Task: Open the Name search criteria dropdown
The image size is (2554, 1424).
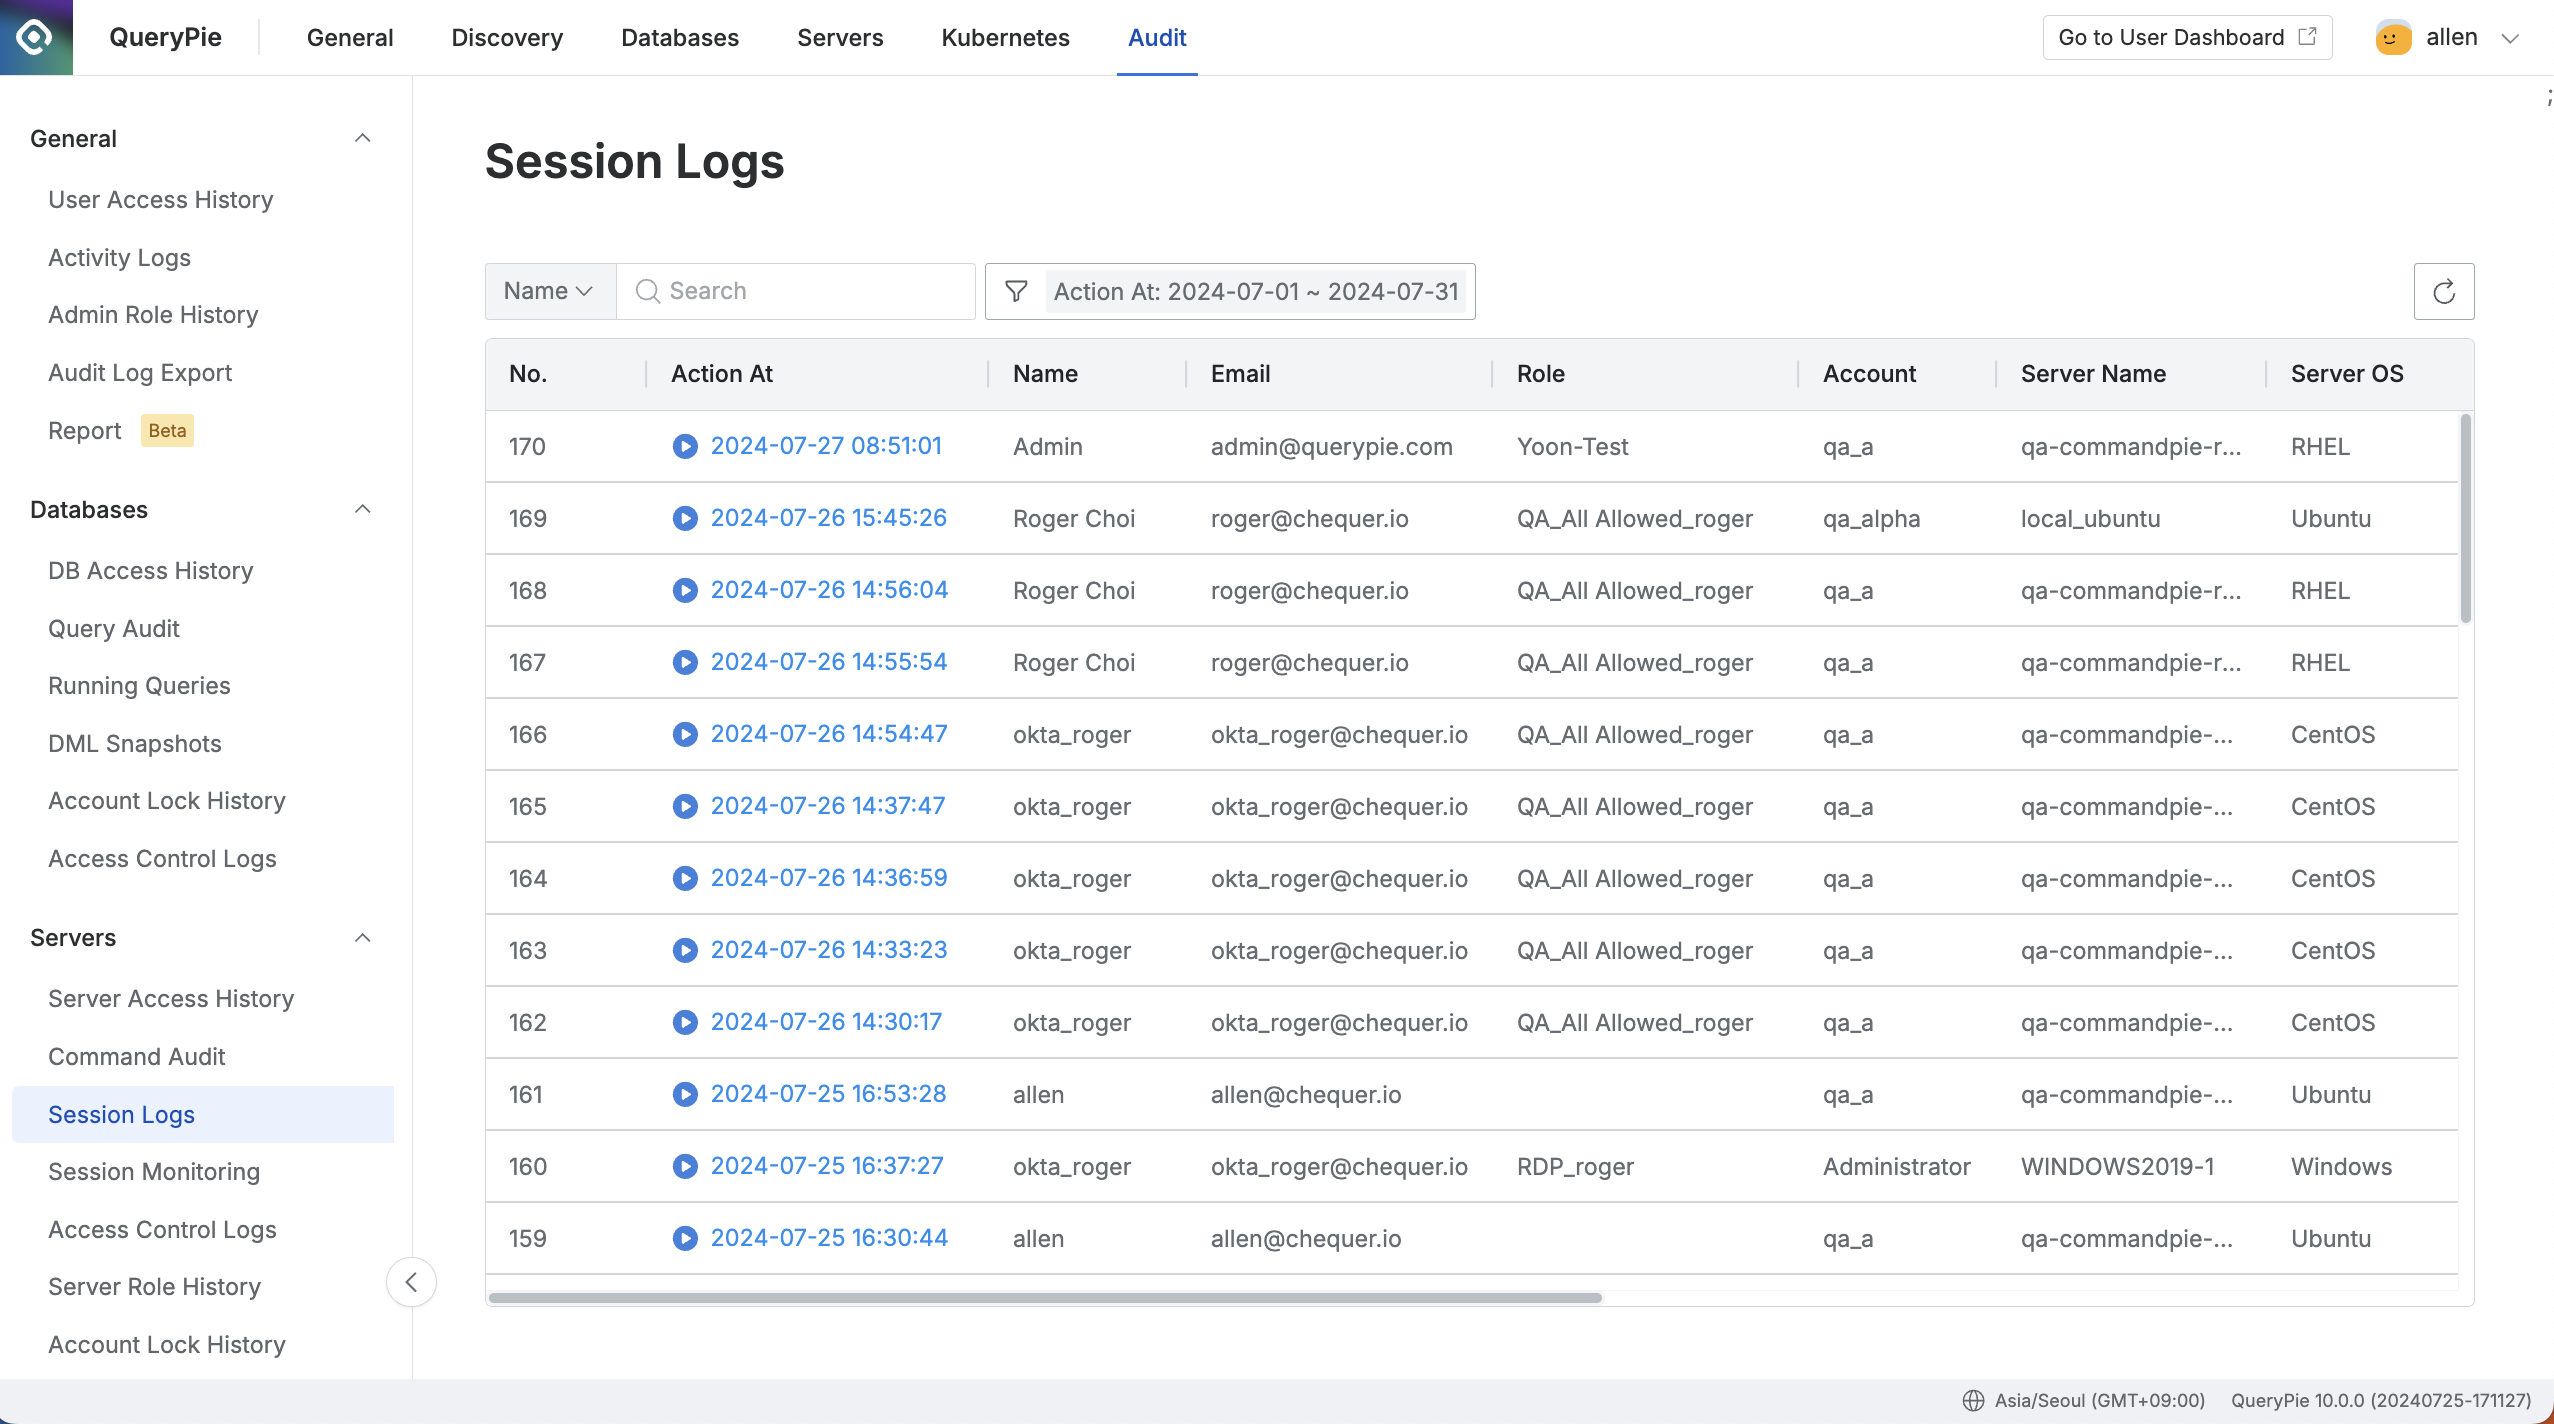Action: (x=548, y=291)
